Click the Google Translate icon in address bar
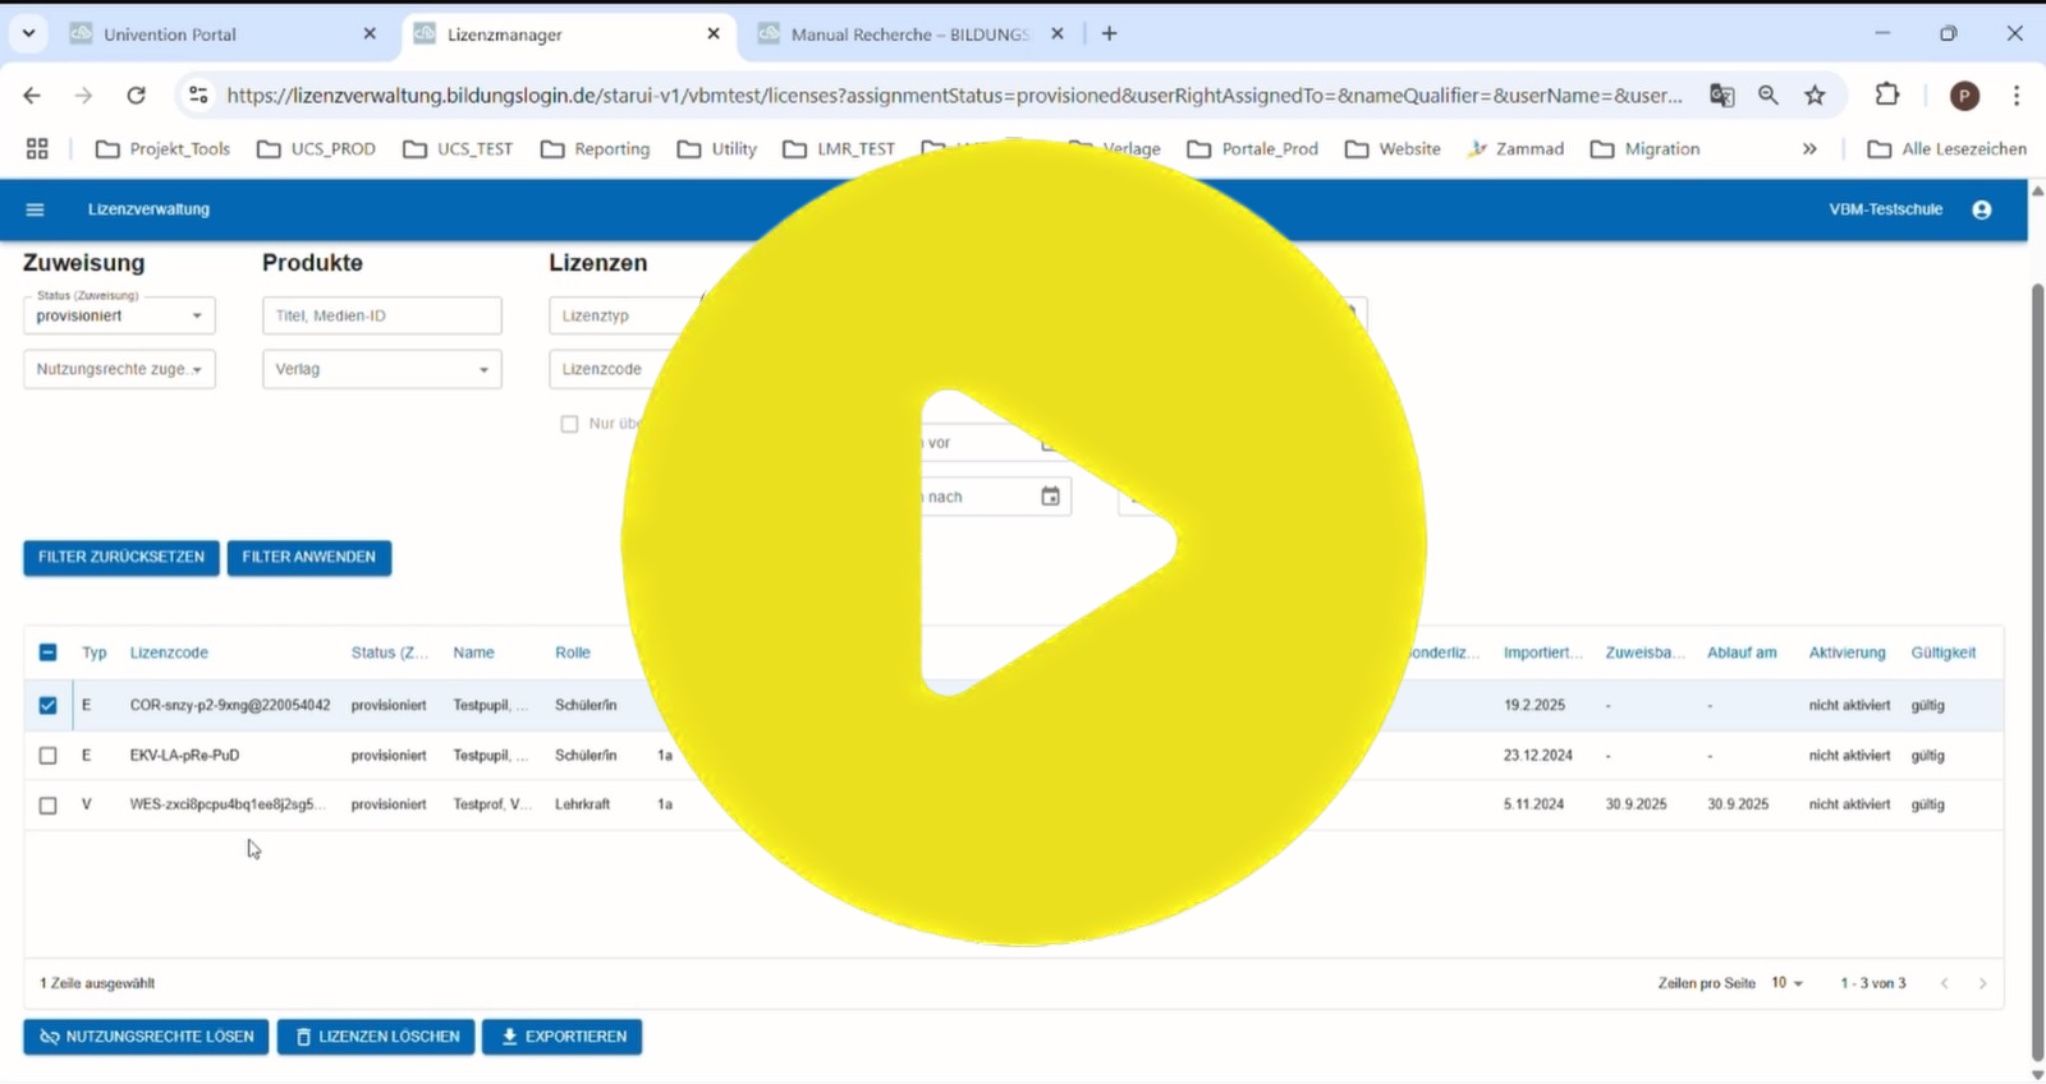Image resolution: width=2046 pixels, height=1084 pixels. [x=1721, y=95]
